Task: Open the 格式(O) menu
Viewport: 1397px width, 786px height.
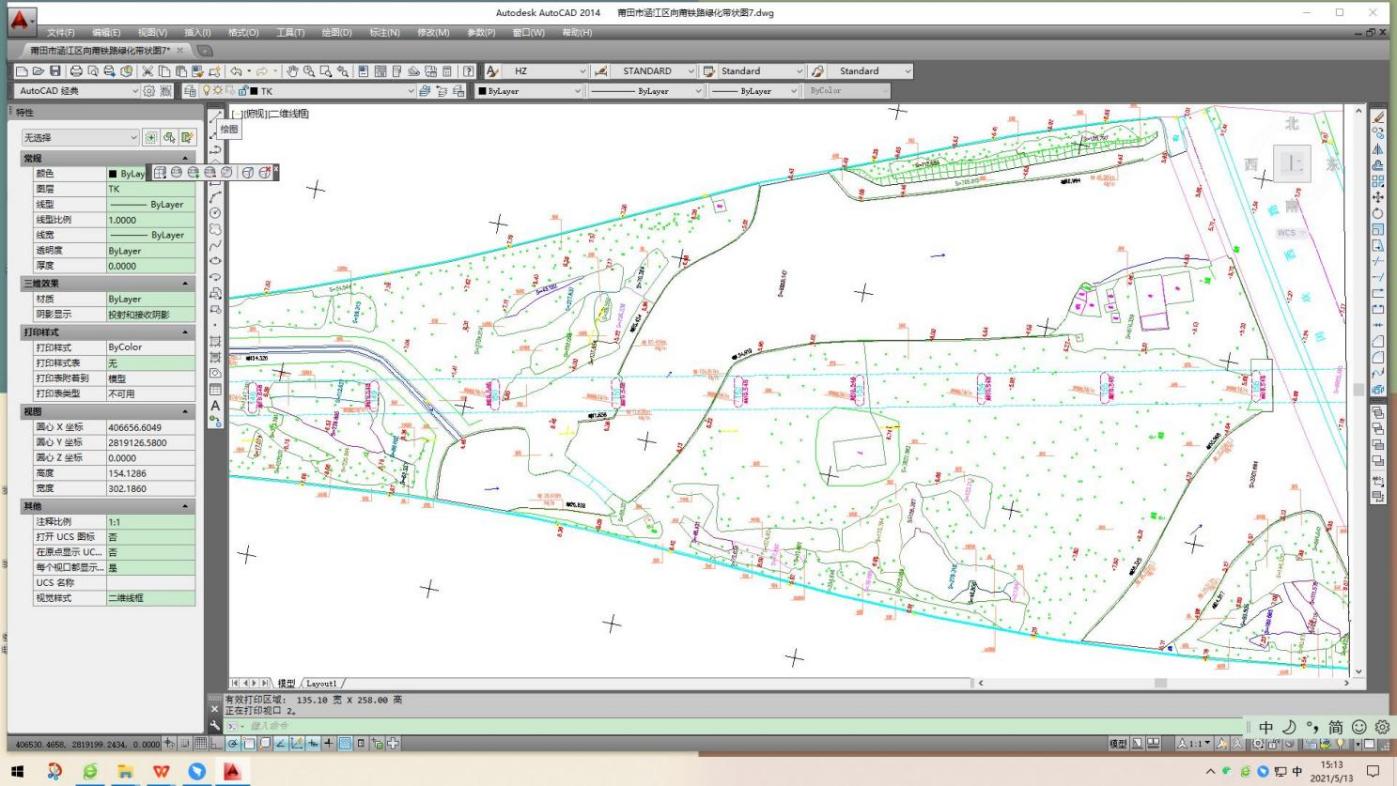Action: click(x=243, y=33)
